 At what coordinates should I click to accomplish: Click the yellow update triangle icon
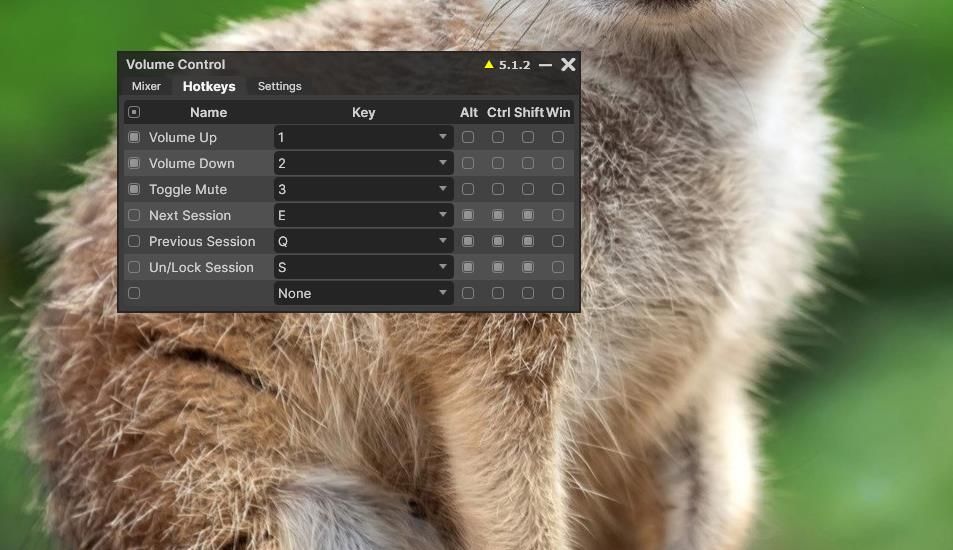(489, 65)
